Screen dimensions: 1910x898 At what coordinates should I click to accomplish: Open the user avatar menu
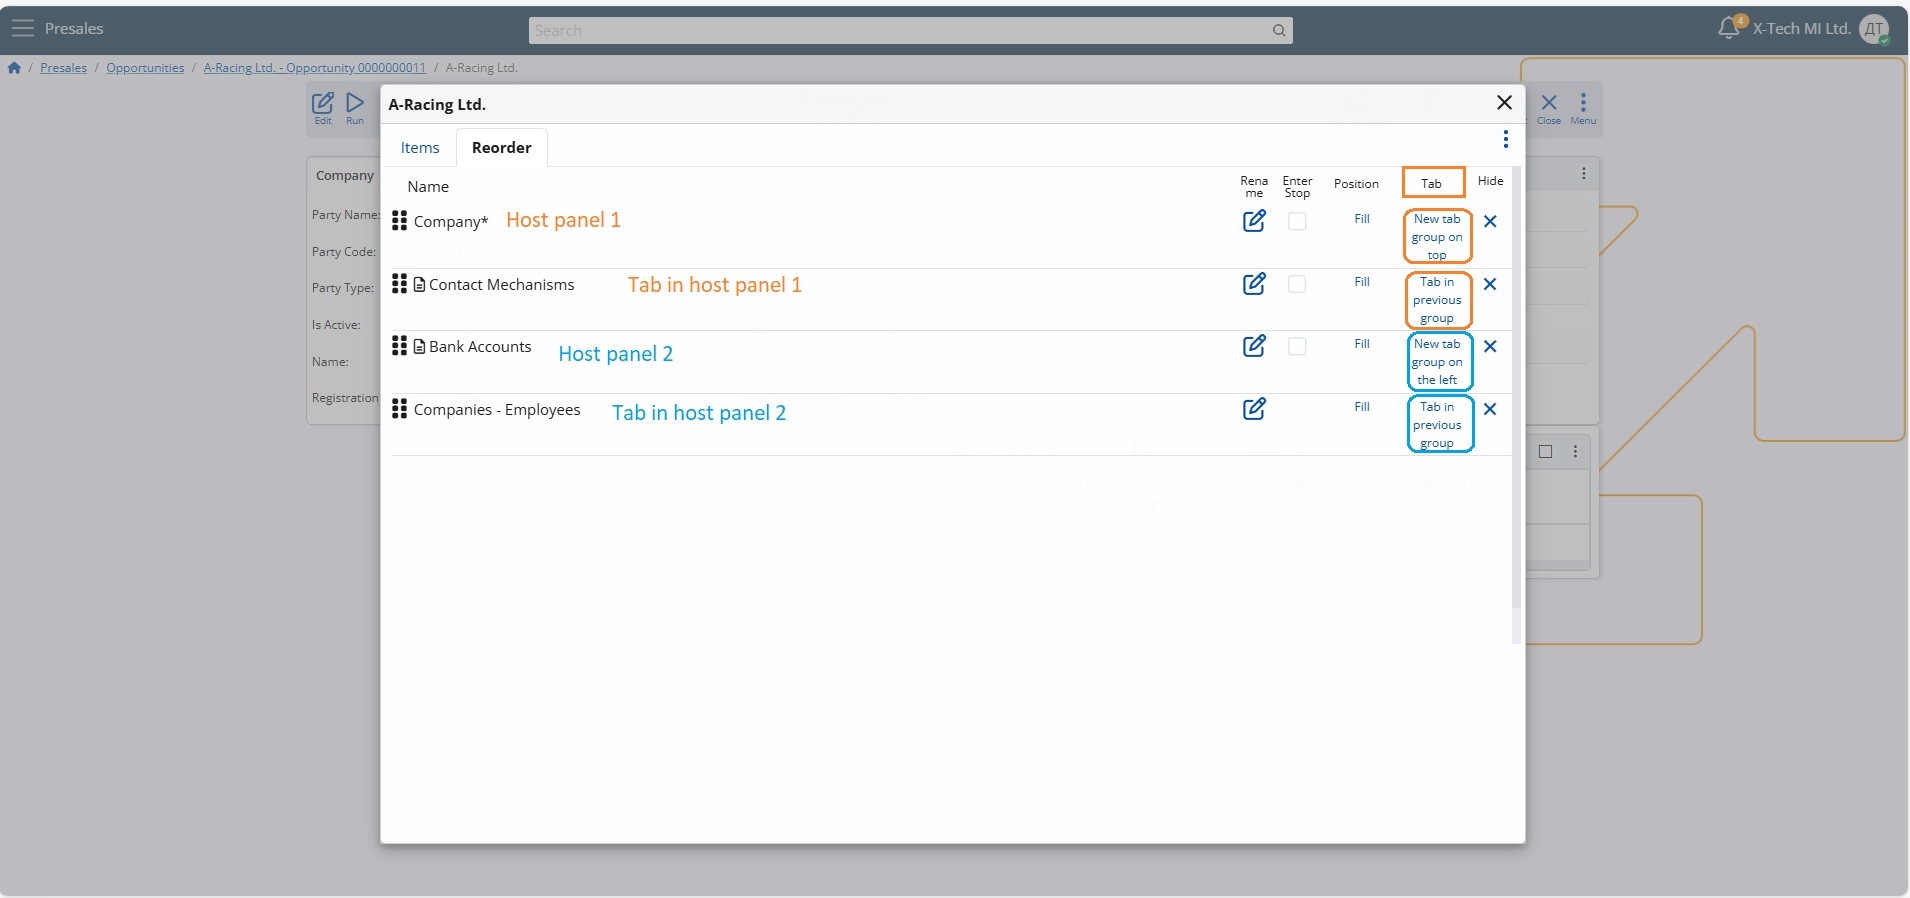1874,29
